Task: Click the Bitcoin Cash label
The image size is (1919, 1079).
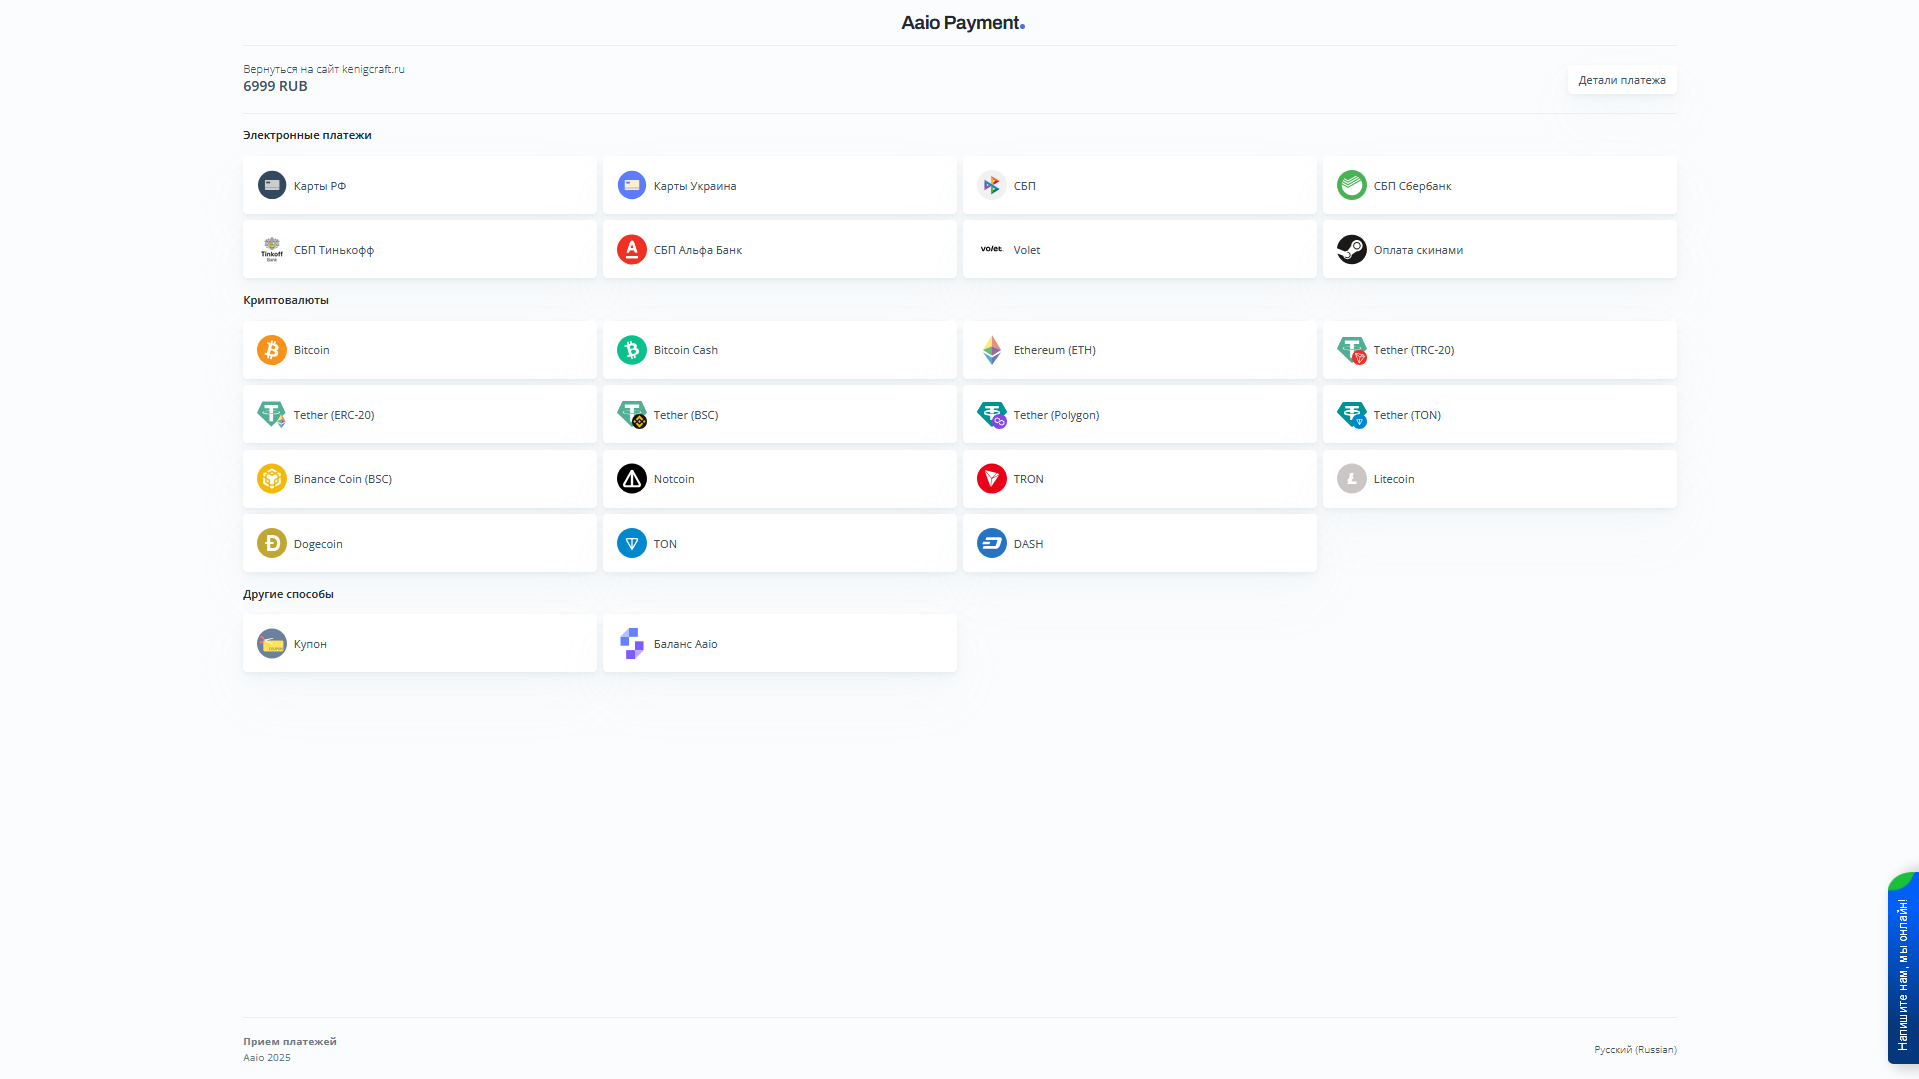Action: [x=686, y=350]
